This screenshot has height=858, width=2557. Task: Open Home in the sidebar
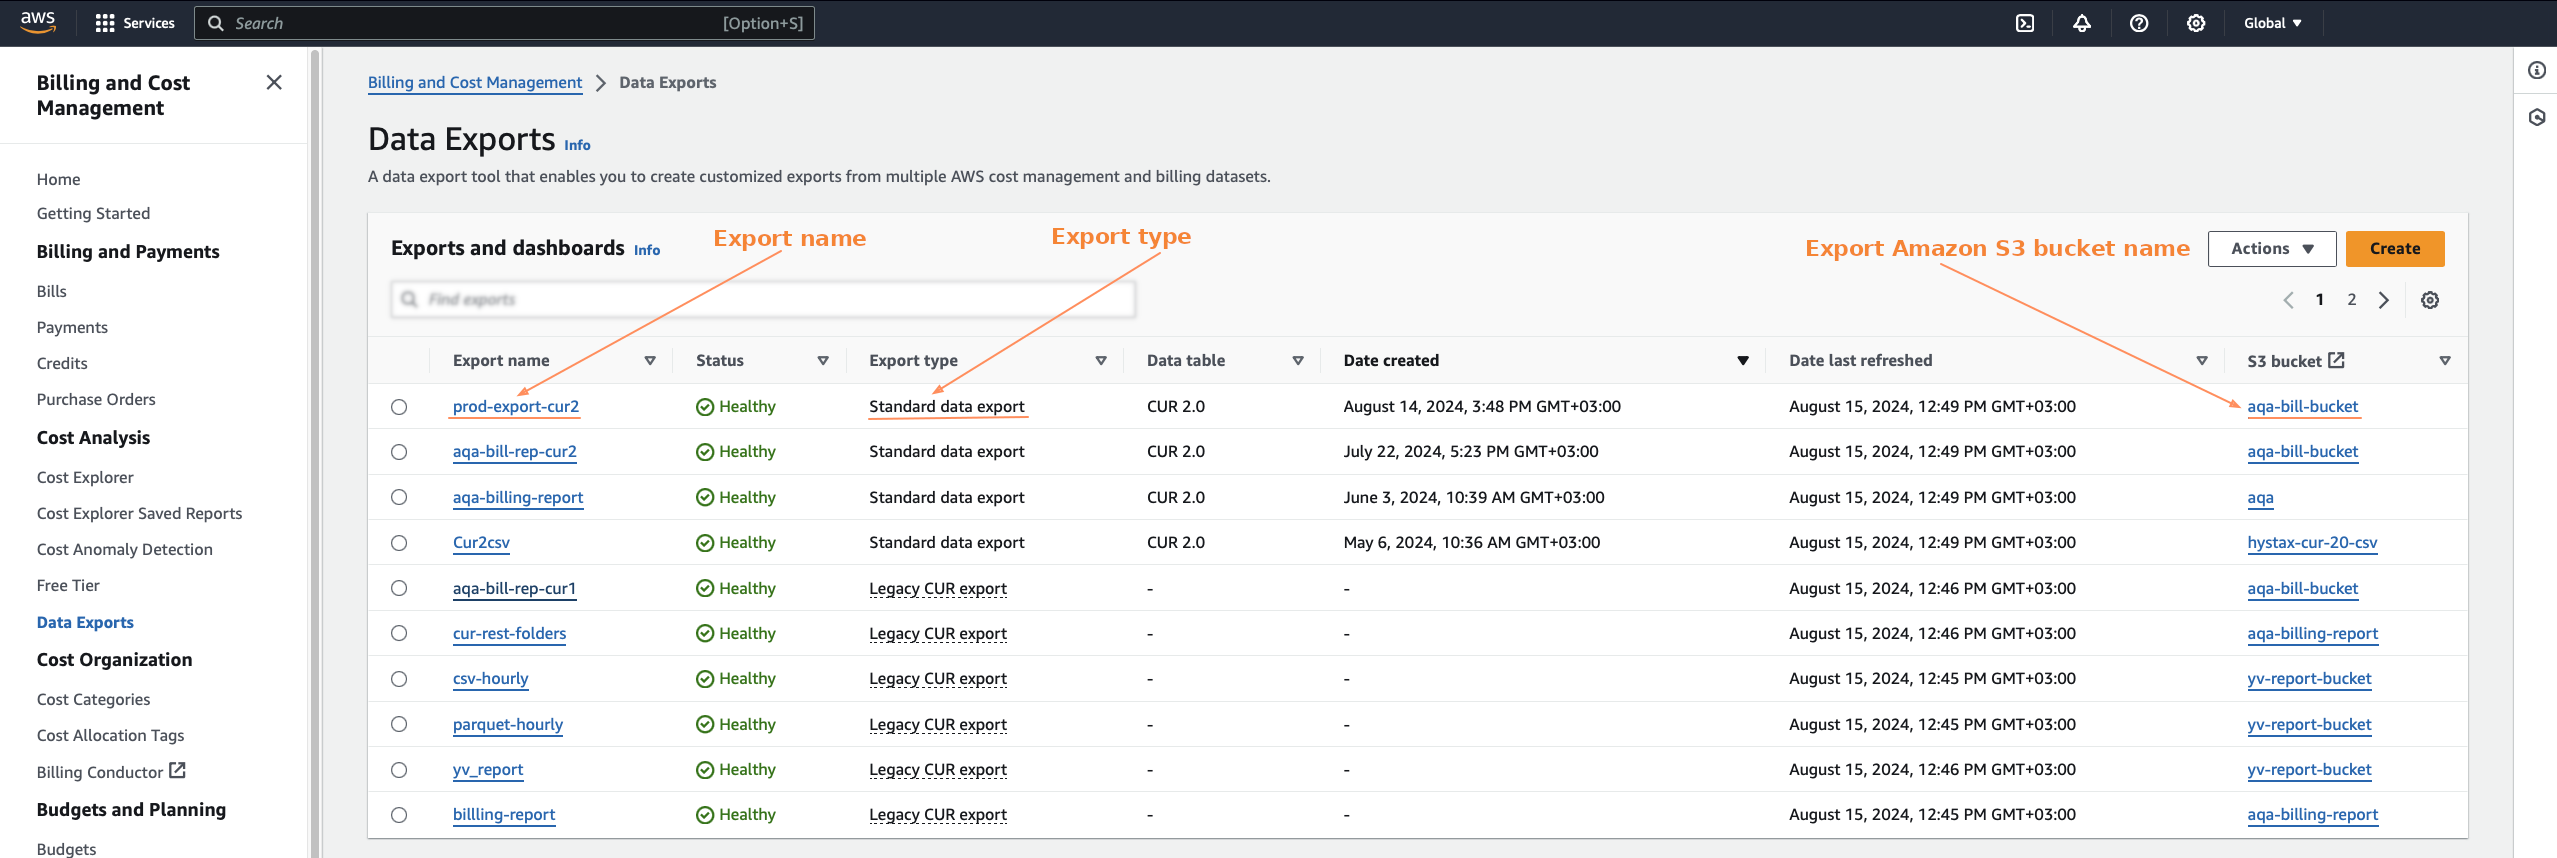(58, 179)
